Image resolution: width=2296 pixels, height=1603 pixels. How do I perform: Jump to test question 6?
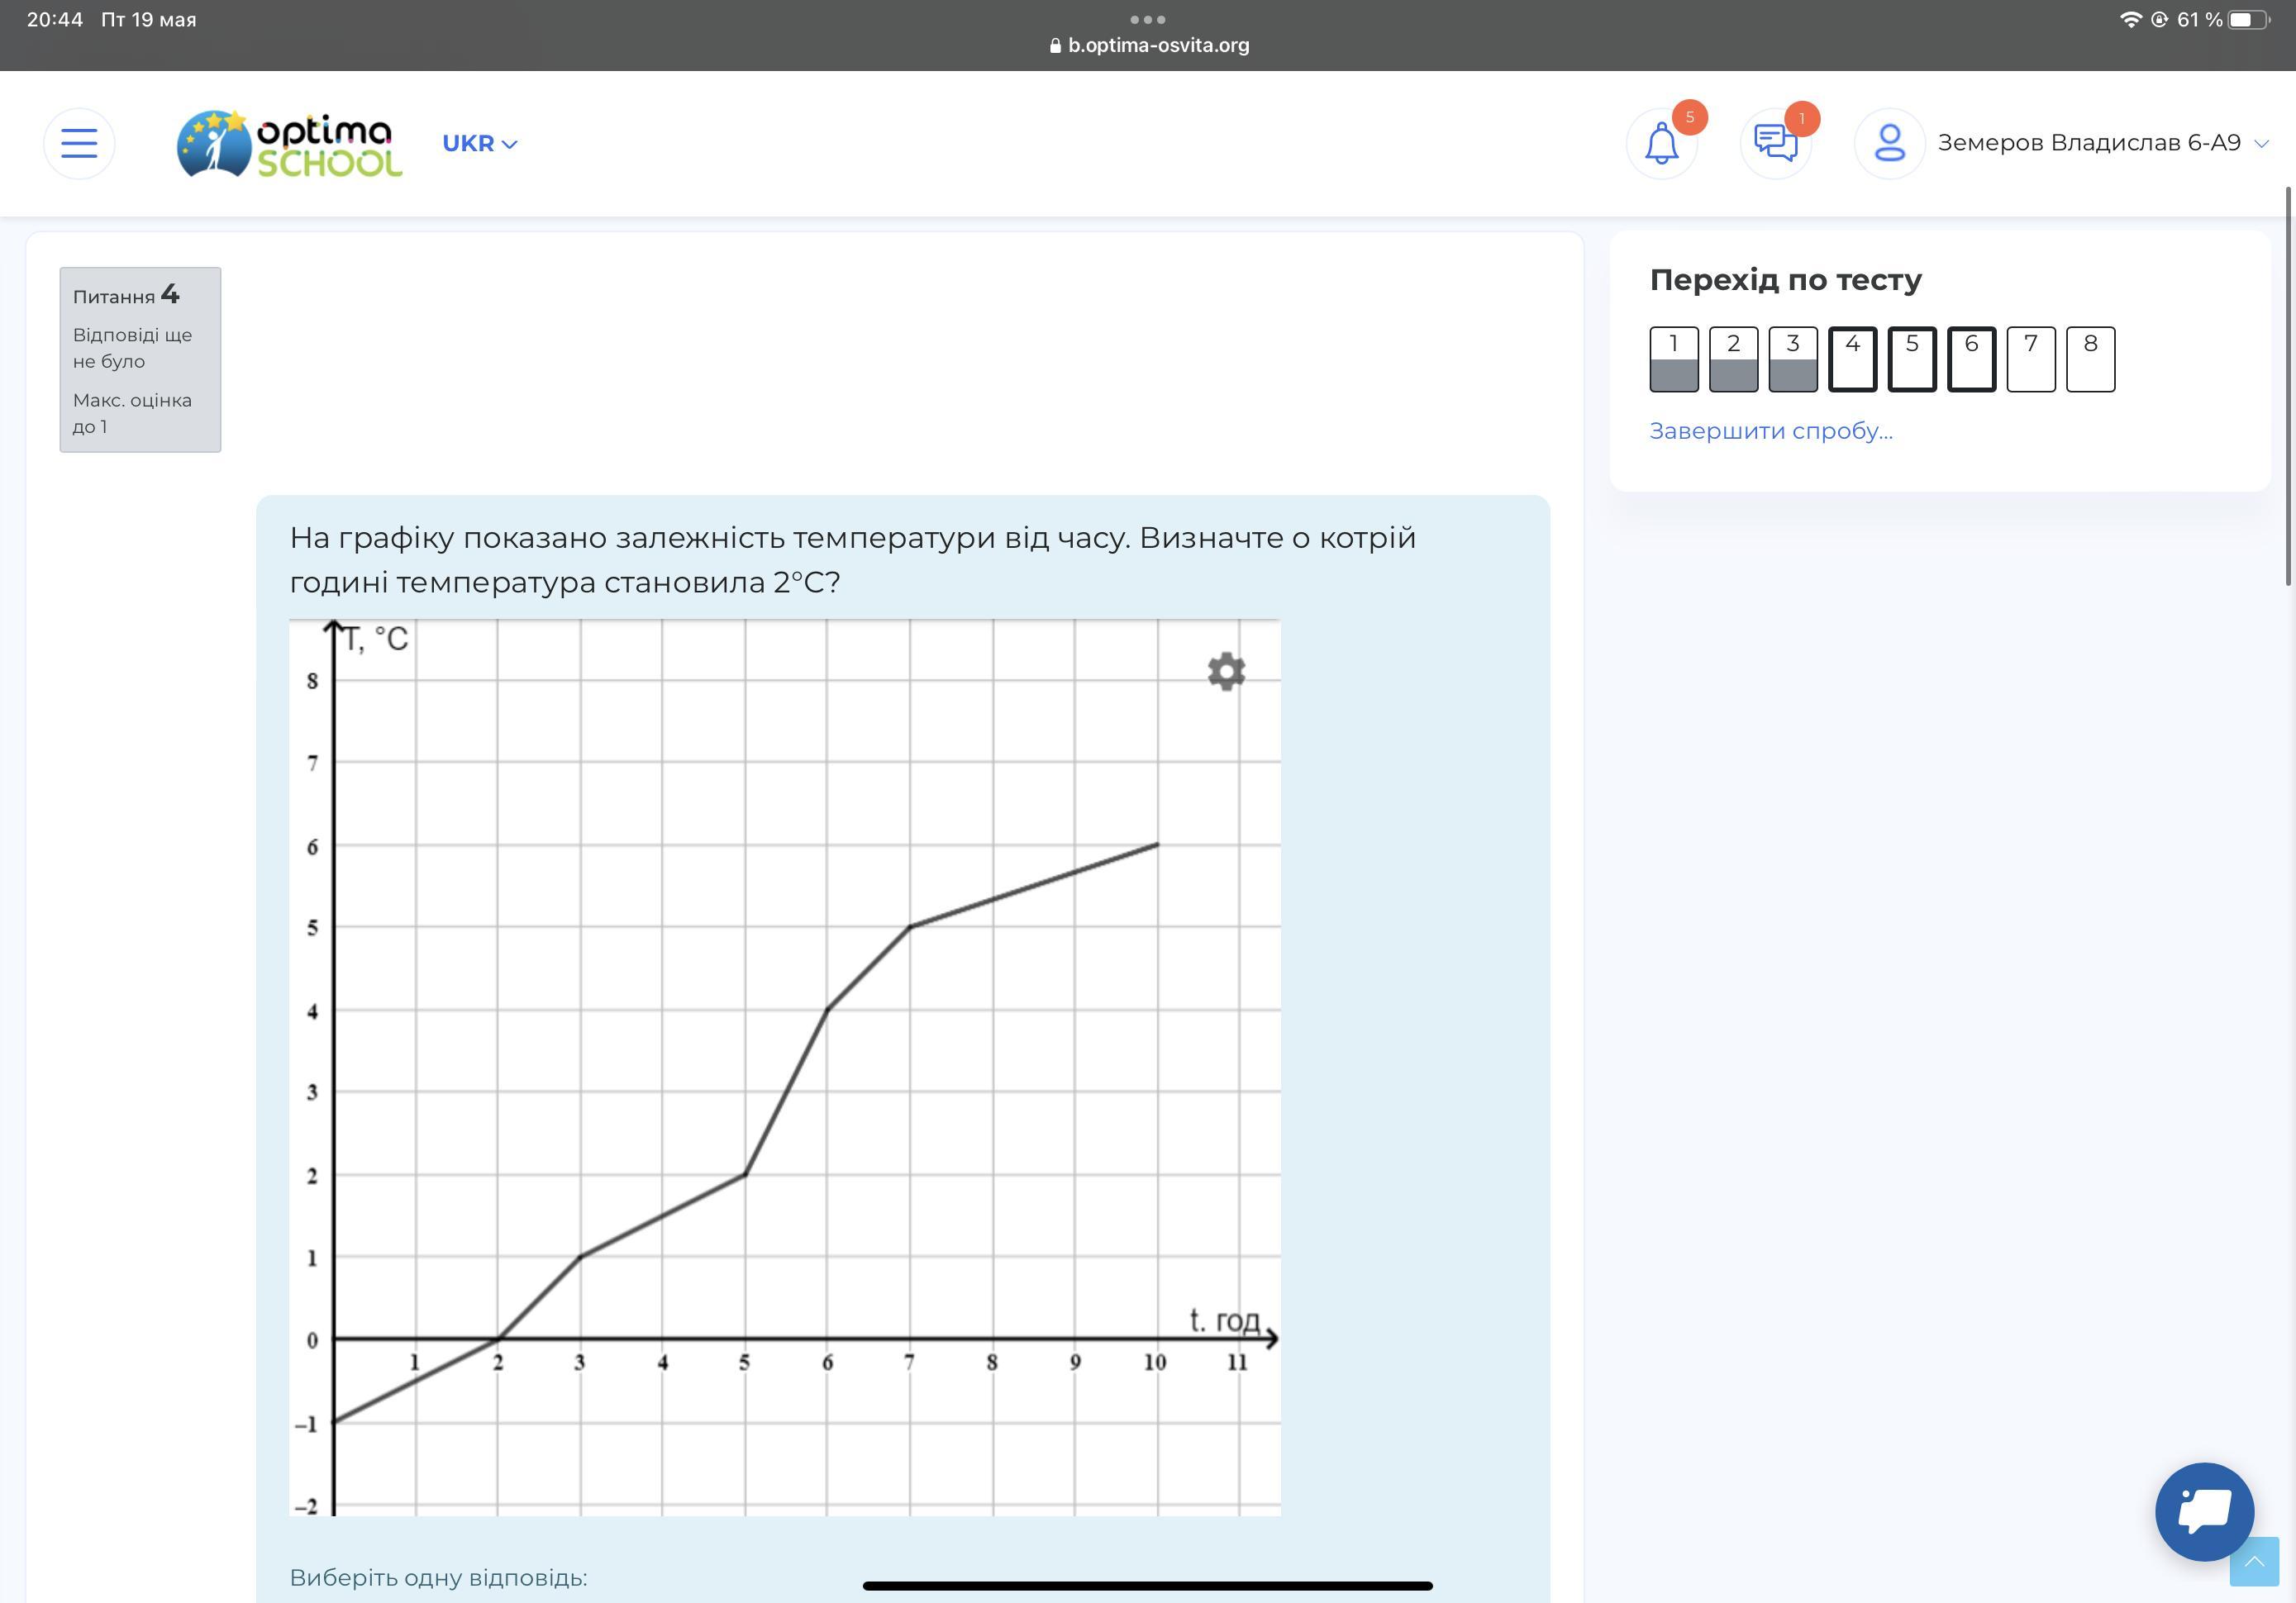[1971, 359]
